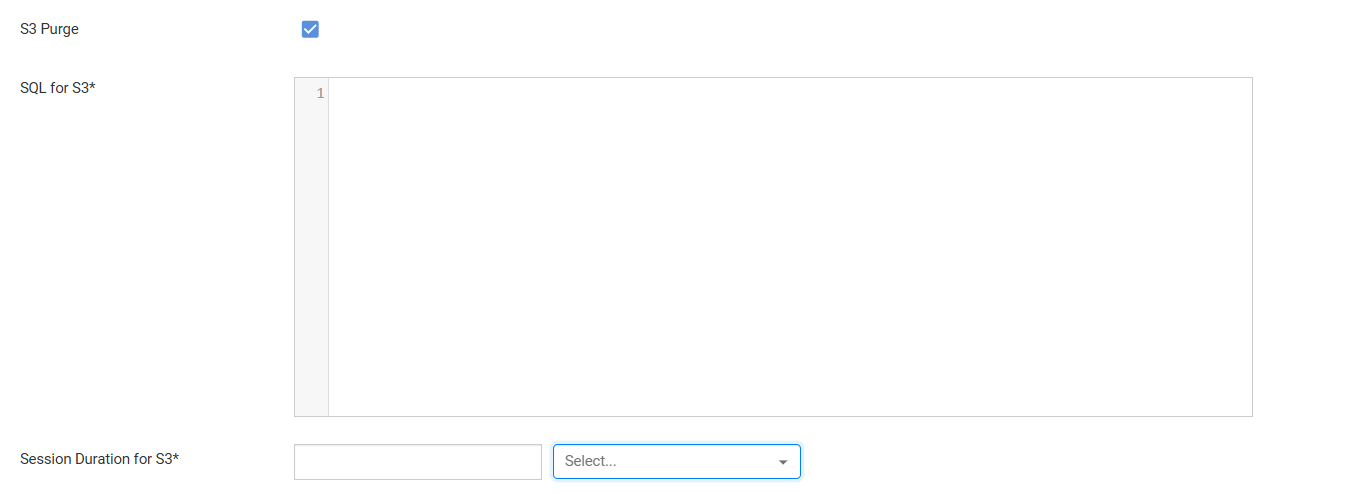This screenshot has height=494, width=1360.
Task: Click the down triangle in Select... combo box
Action: 783,462
